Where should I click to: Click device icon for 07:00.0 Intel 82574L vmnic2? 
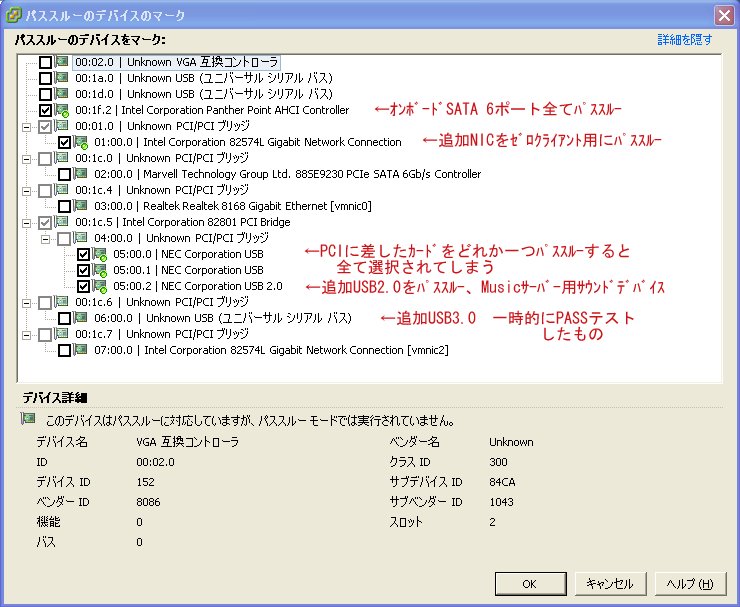click(82, 350)
